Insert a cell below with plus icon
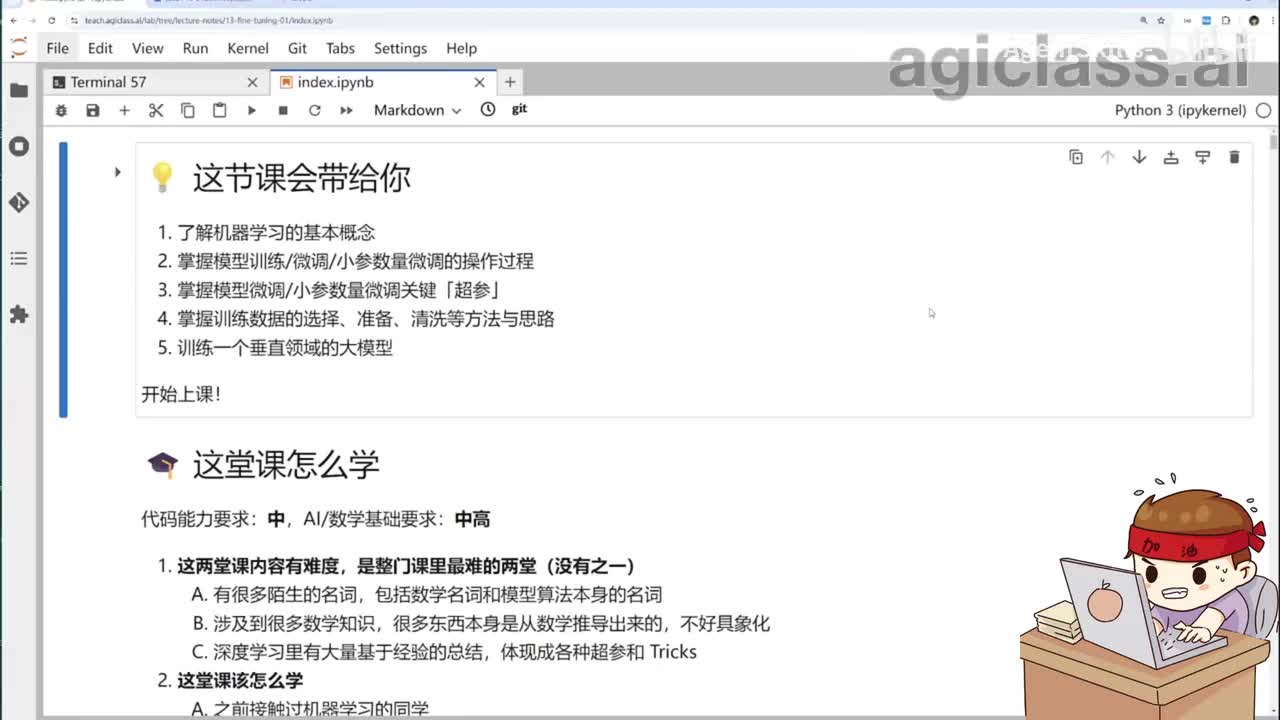Viewport: 1280px width, 720px height. 124,110
